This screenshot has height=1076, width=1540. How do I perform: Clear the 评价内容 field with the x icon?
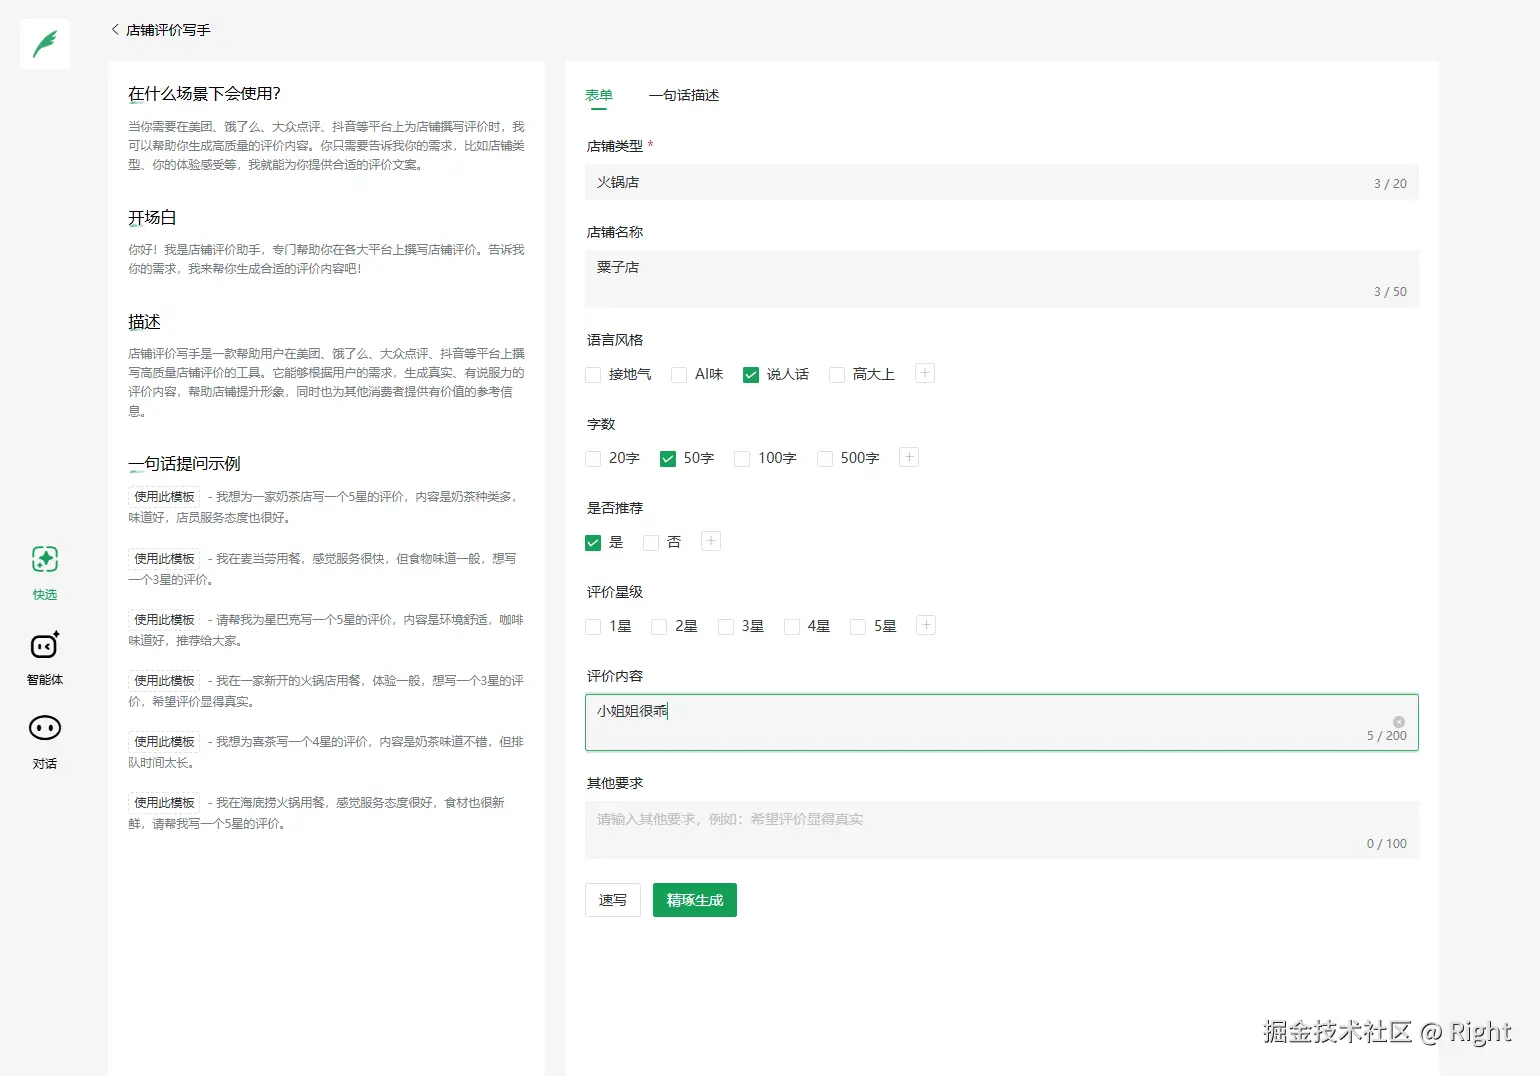(x=1399, y=721)
